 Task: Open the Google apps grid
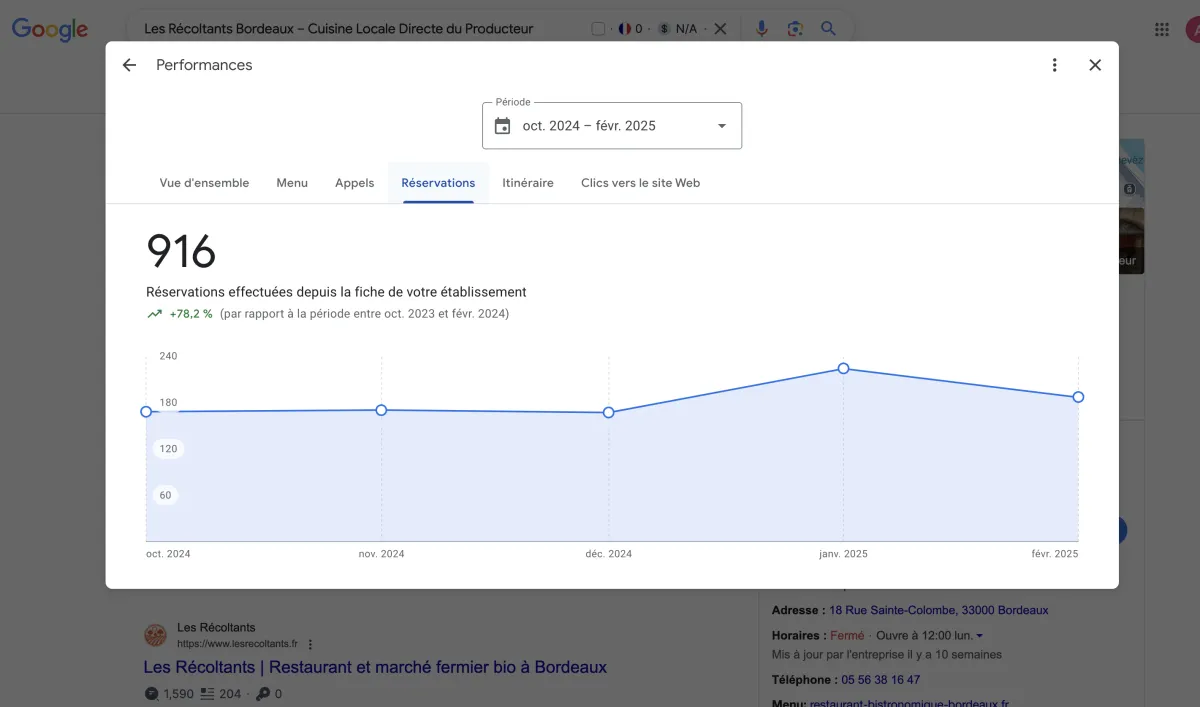[x=1162, y=30]
